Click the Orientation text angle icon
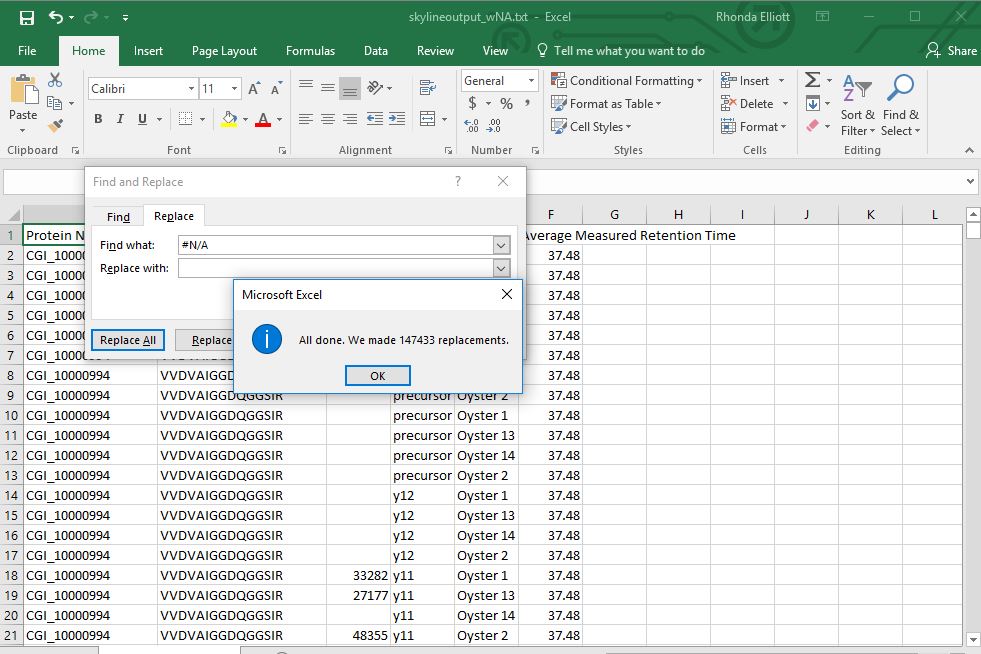 375,88
